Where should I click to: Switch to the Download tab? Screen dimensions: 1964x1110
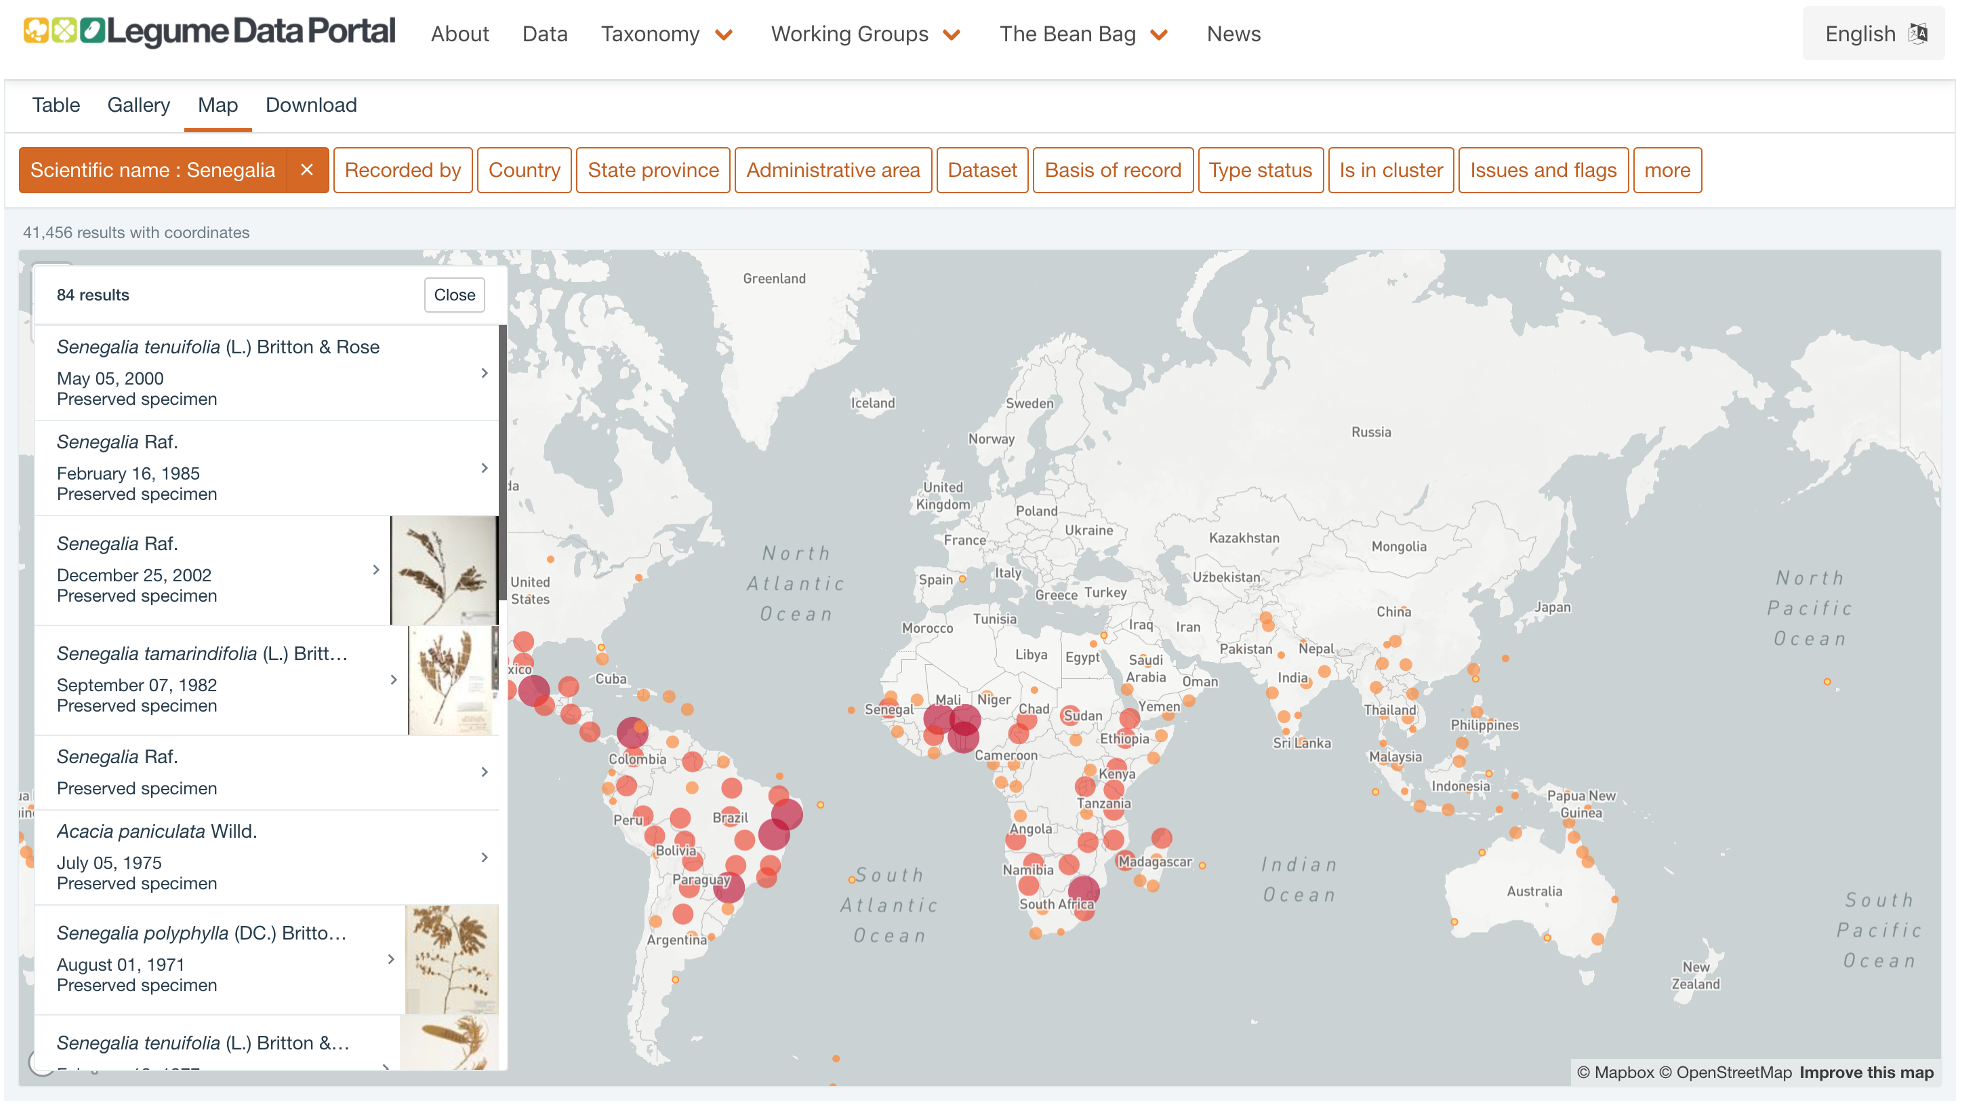(x=311, y=105)
